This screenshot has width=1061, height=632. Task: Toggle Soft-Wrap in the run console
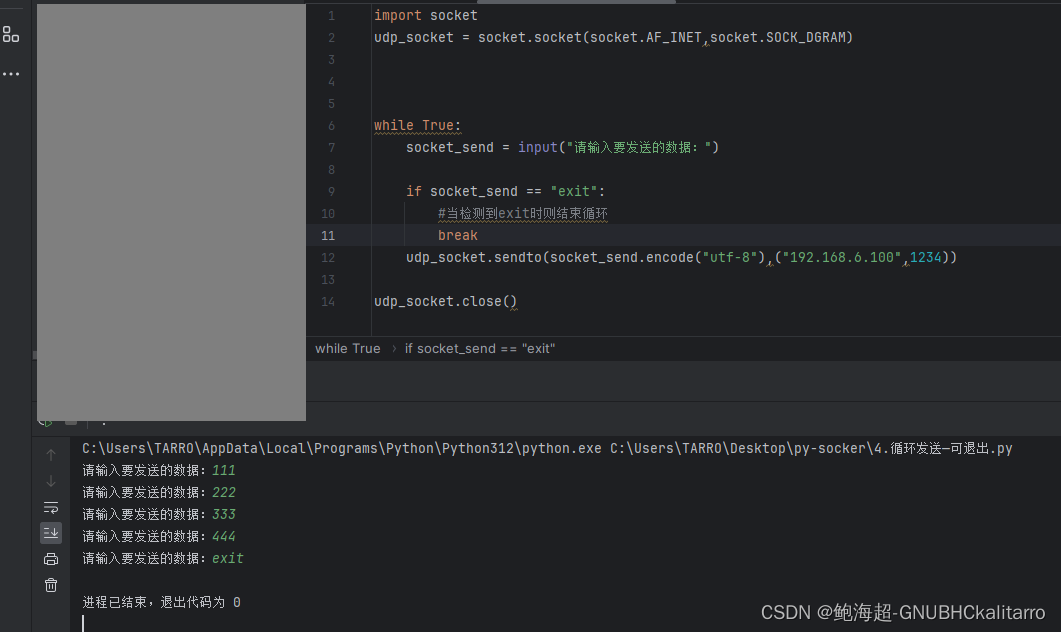[51, 507]
